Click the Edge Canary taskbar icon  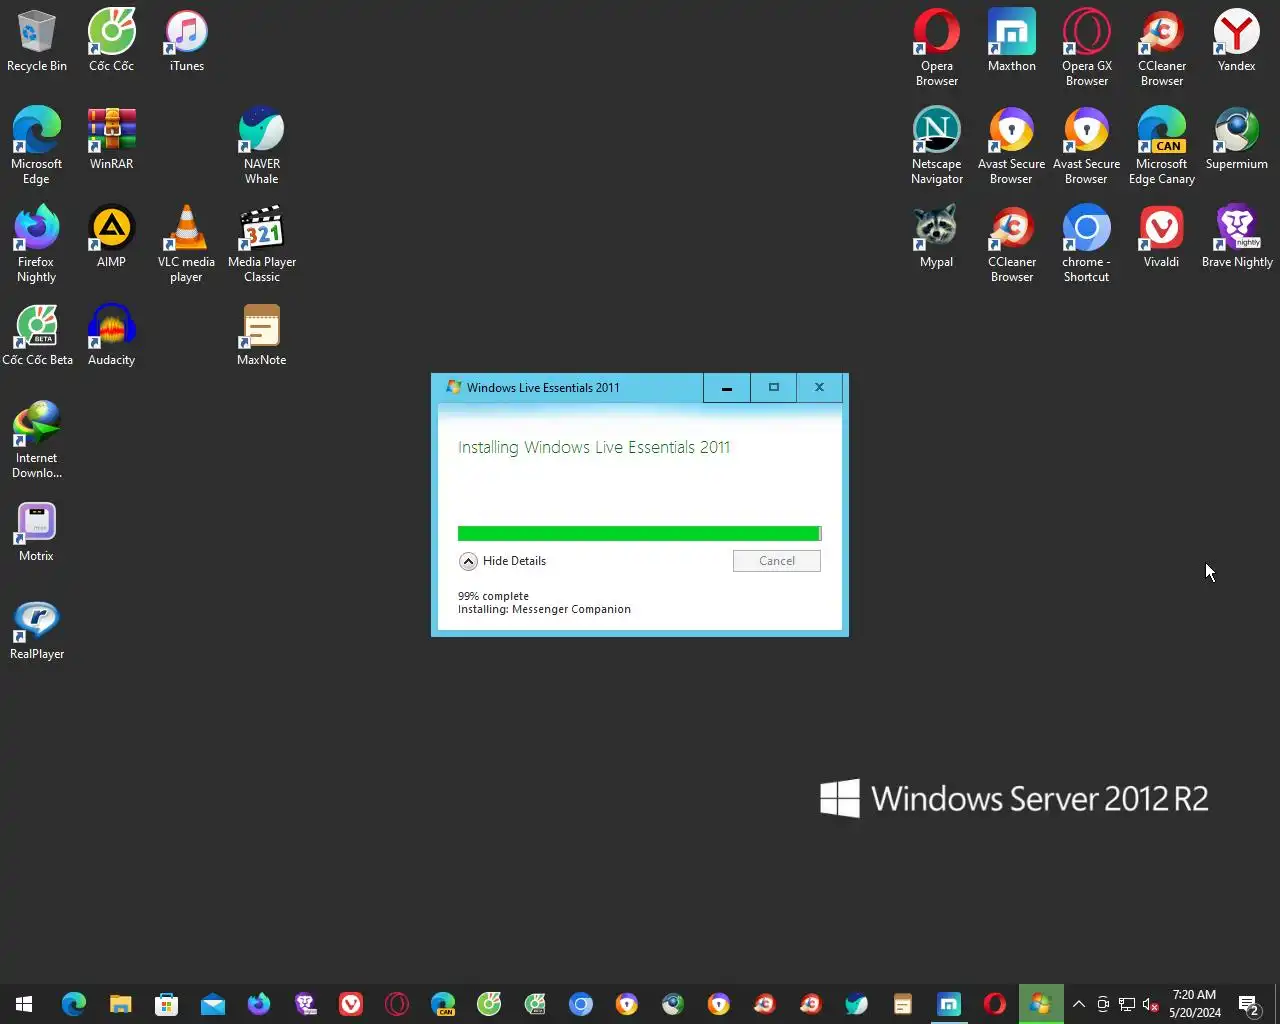coord(443,1004)
